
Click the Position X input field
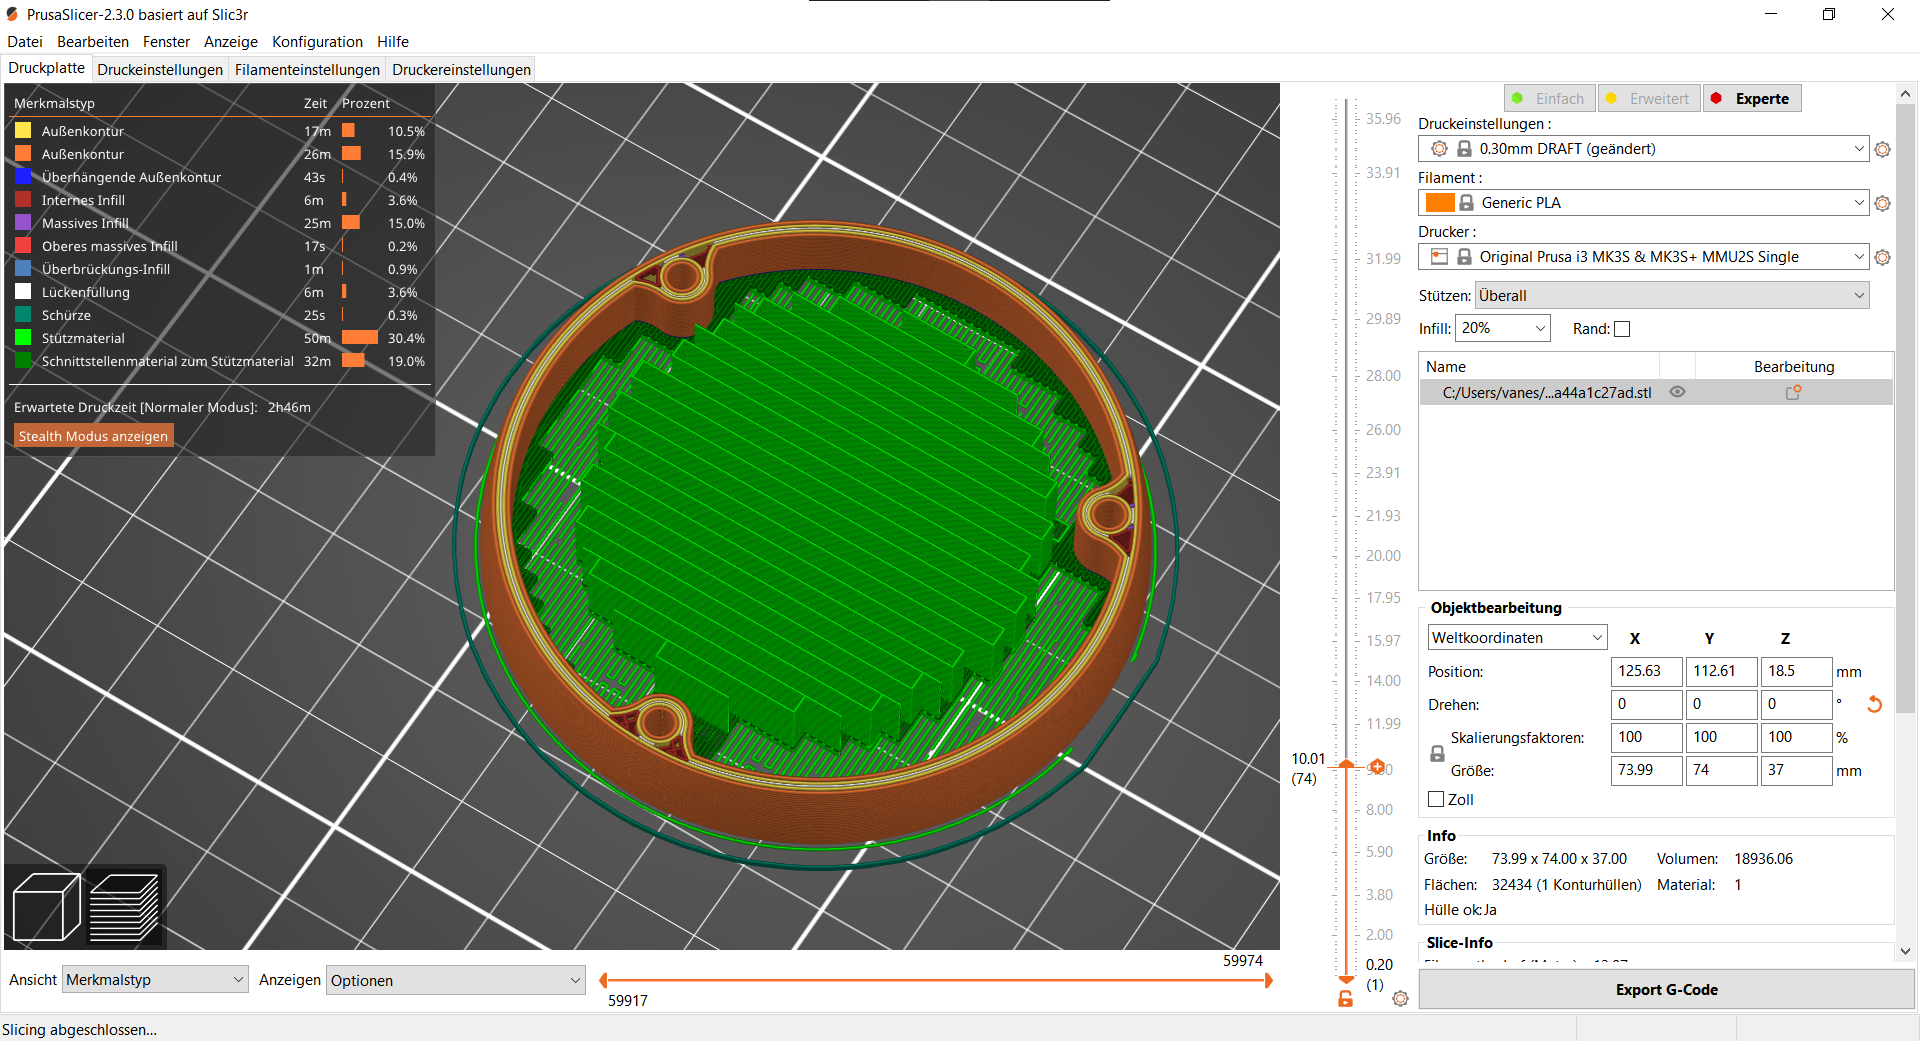point(1645,671)
